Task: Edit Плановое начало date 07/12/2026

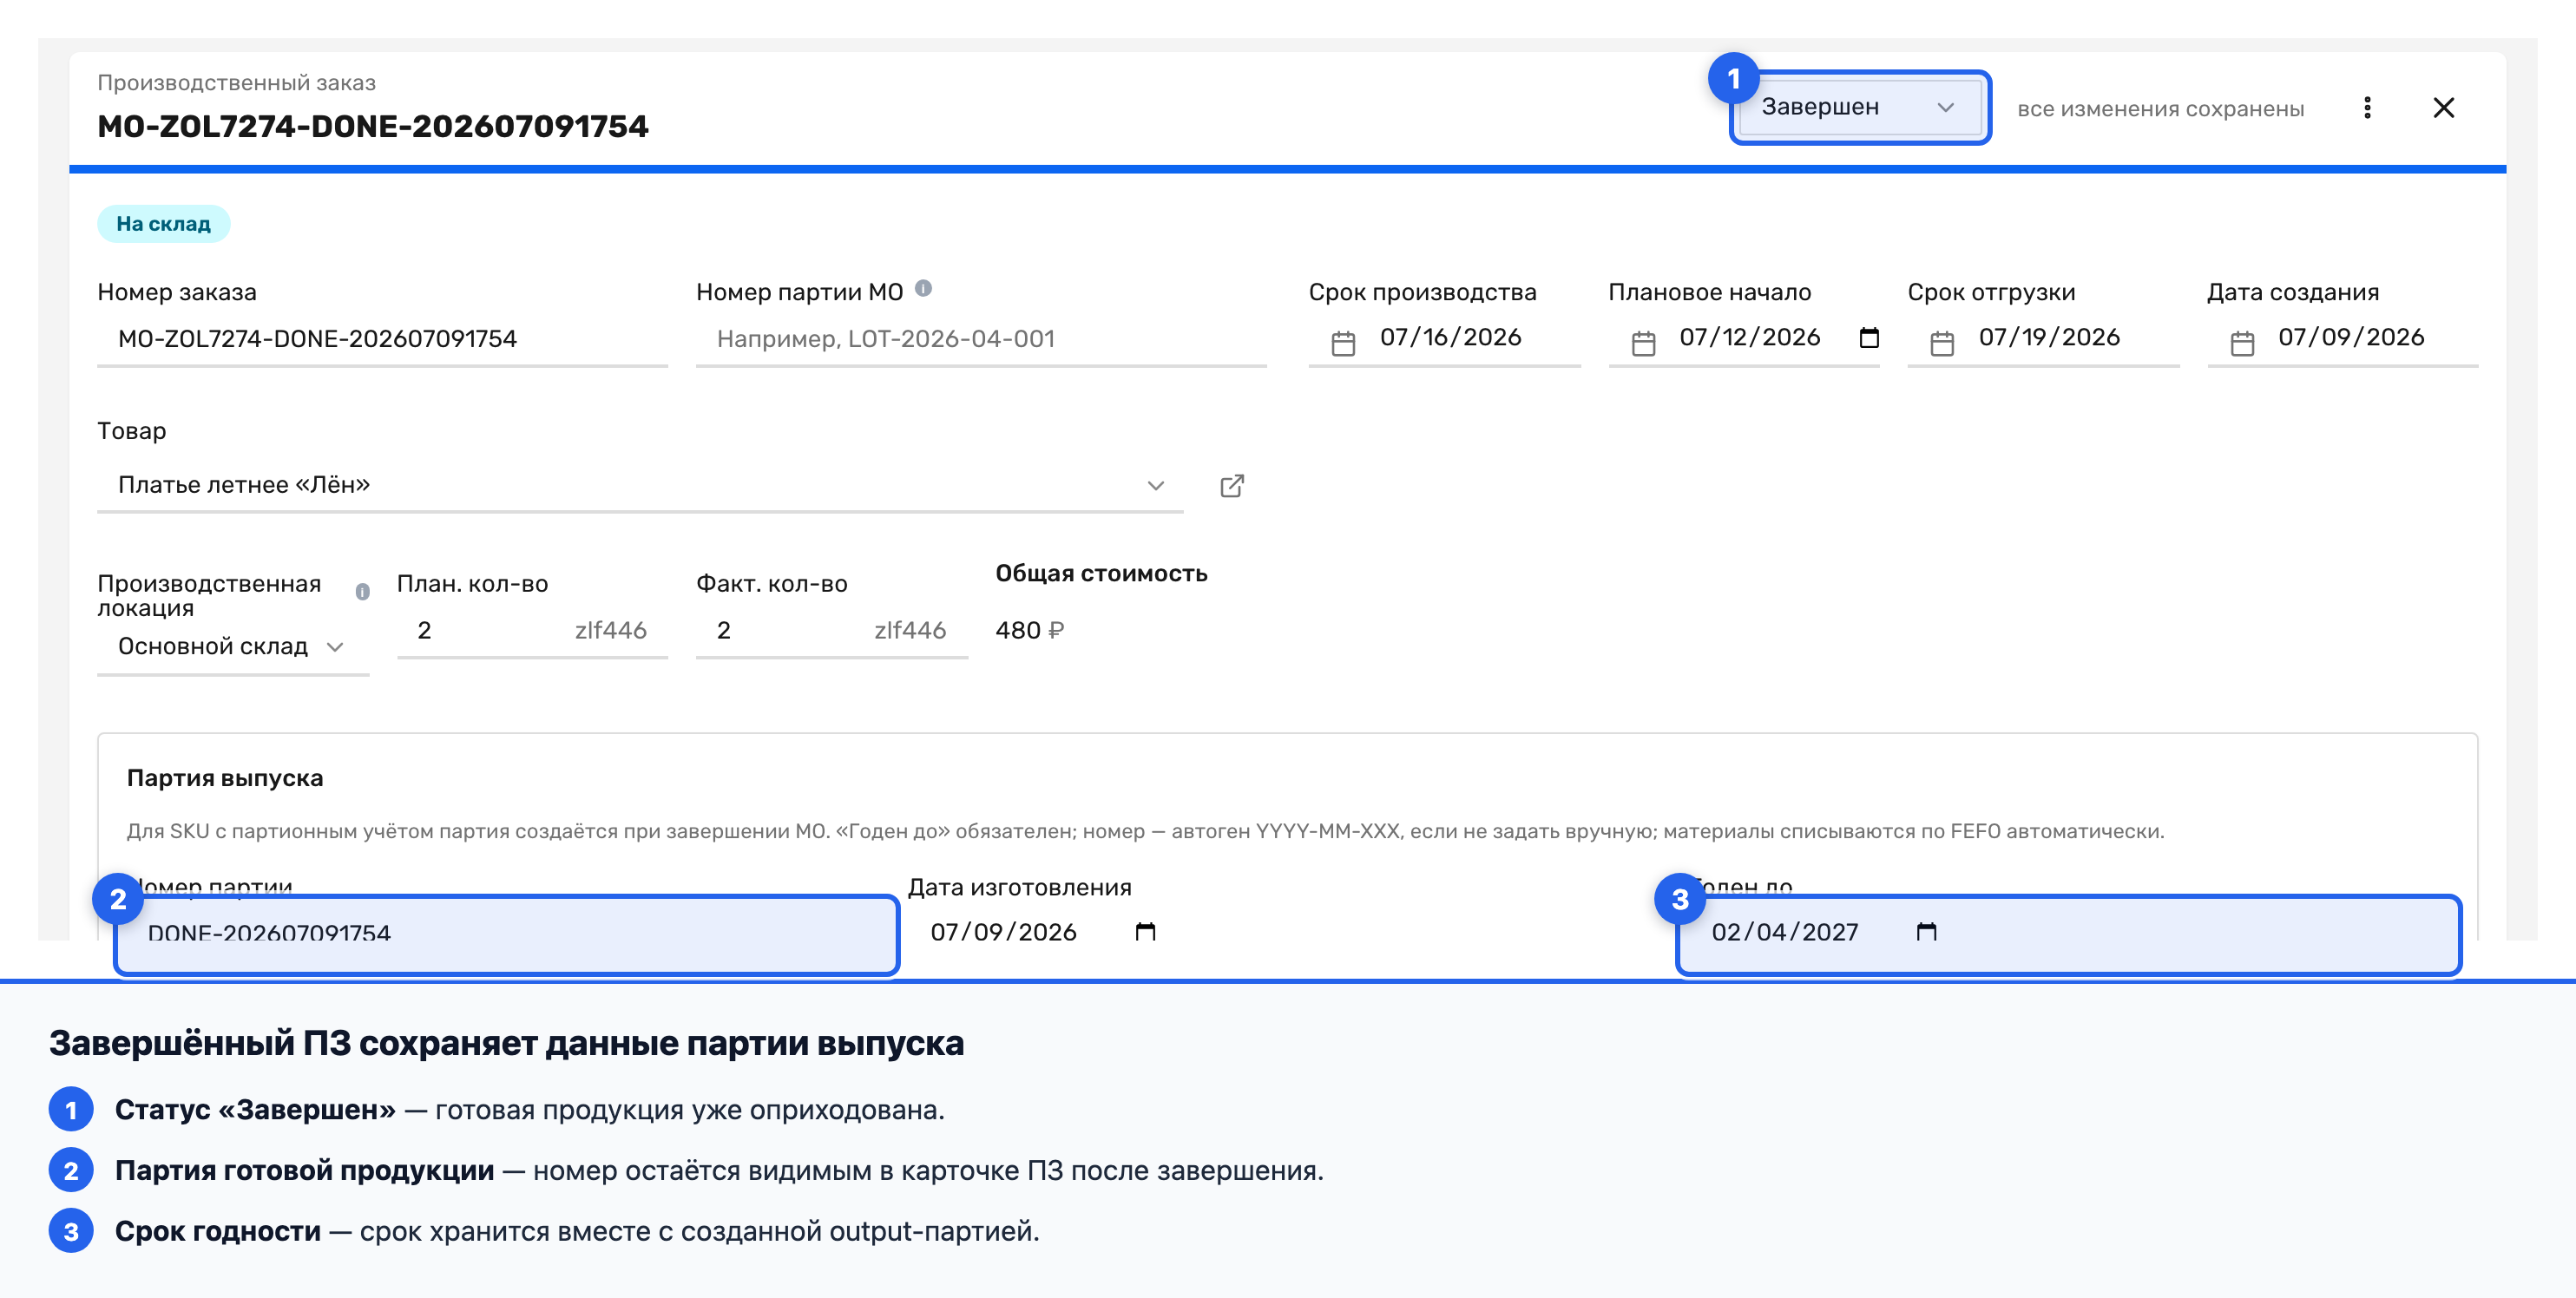Action: pyautogui.click(x=1749, y=338)
